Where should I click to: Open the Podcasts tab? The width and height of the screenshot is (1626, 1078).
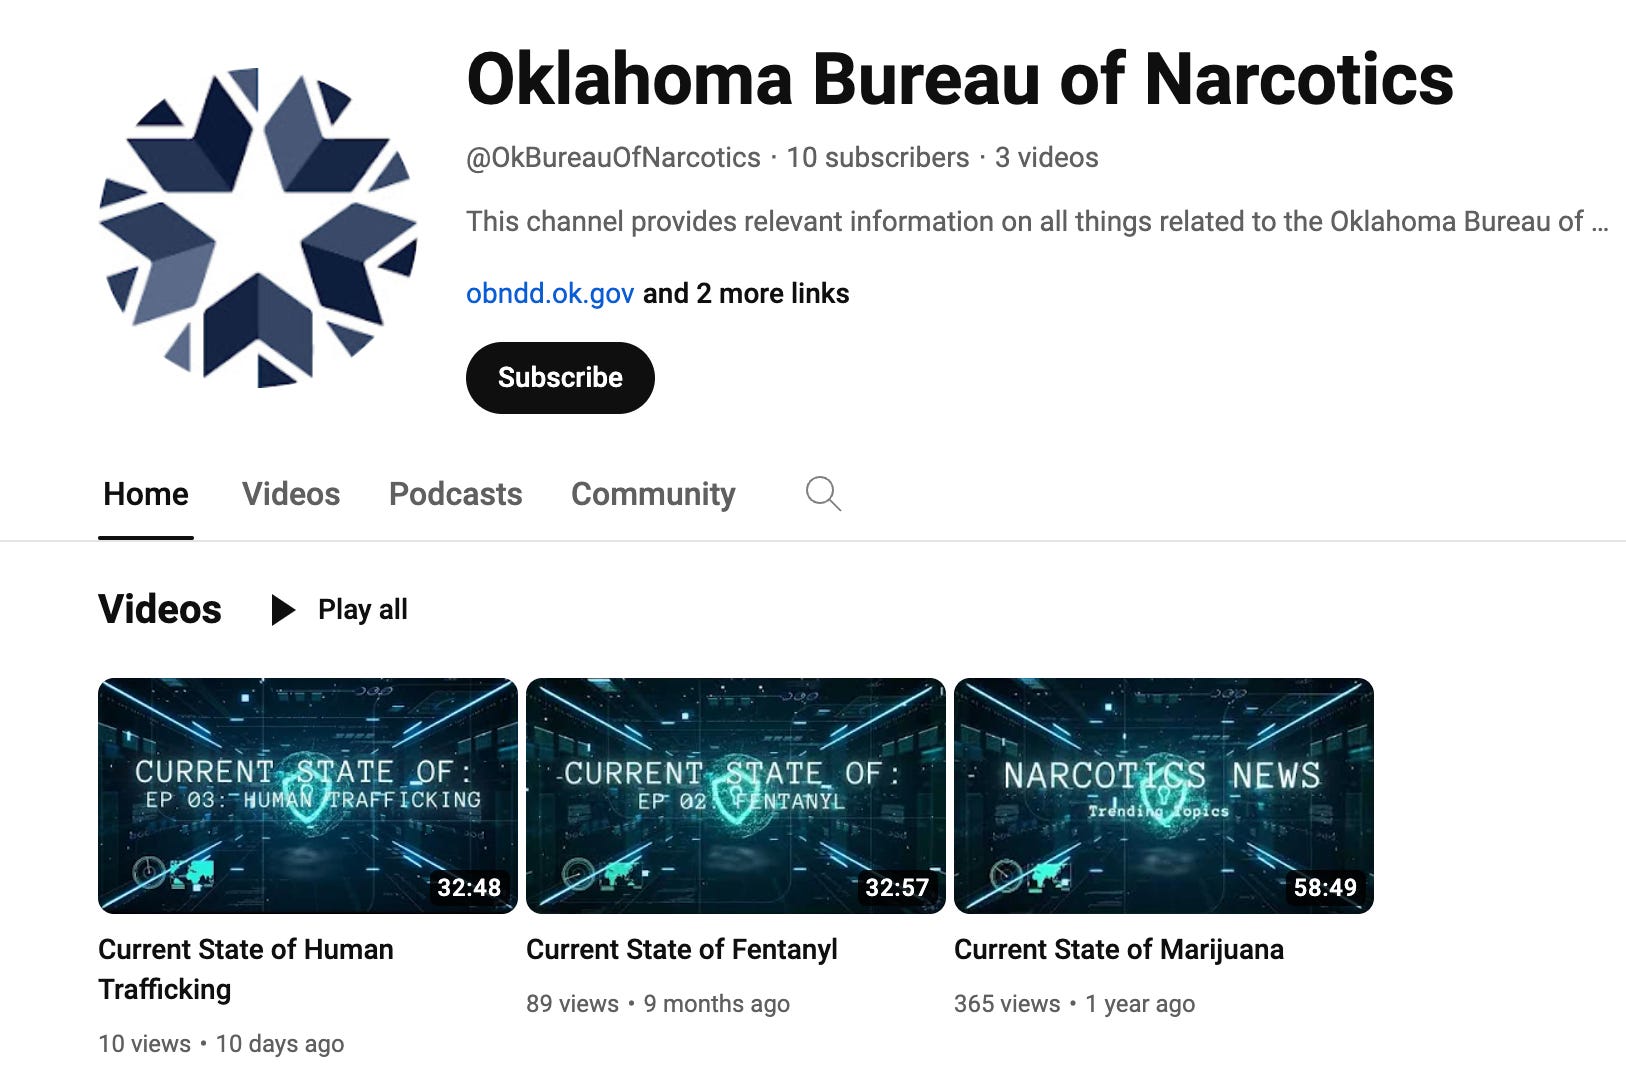(455, 494)
